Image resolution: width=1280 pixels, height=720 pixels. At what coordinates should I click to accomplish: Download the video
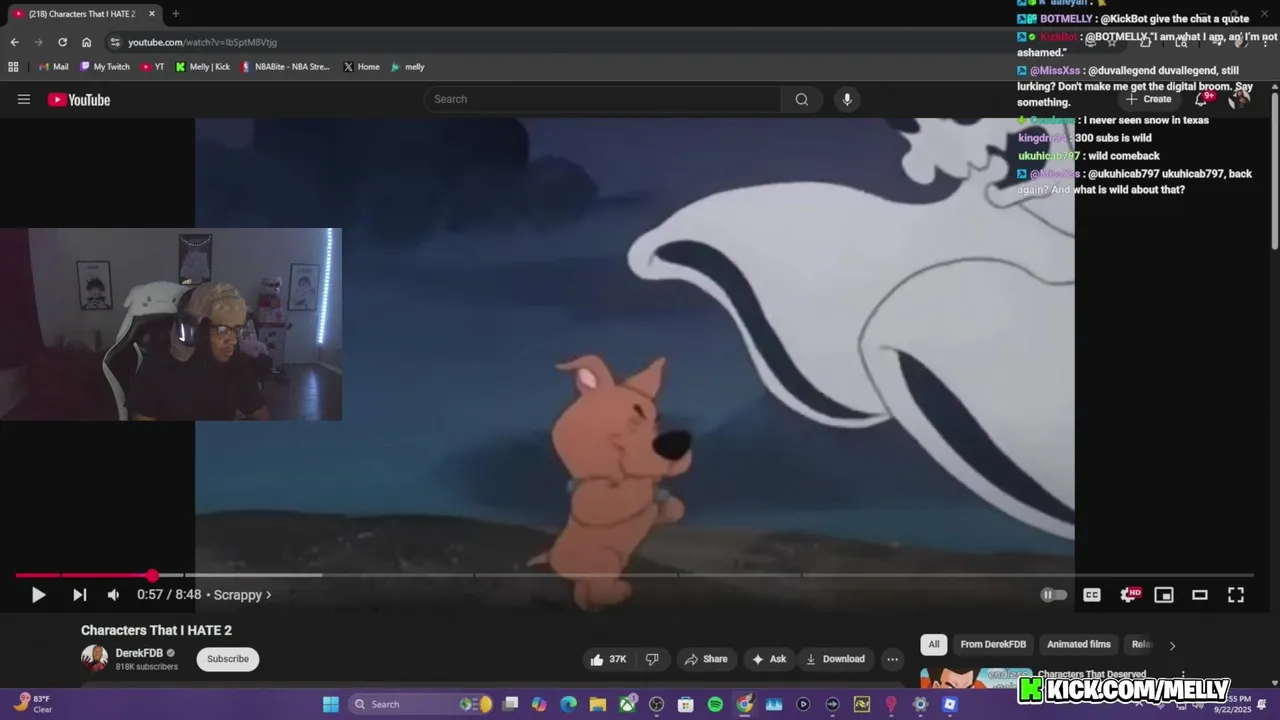coord(835,659)
